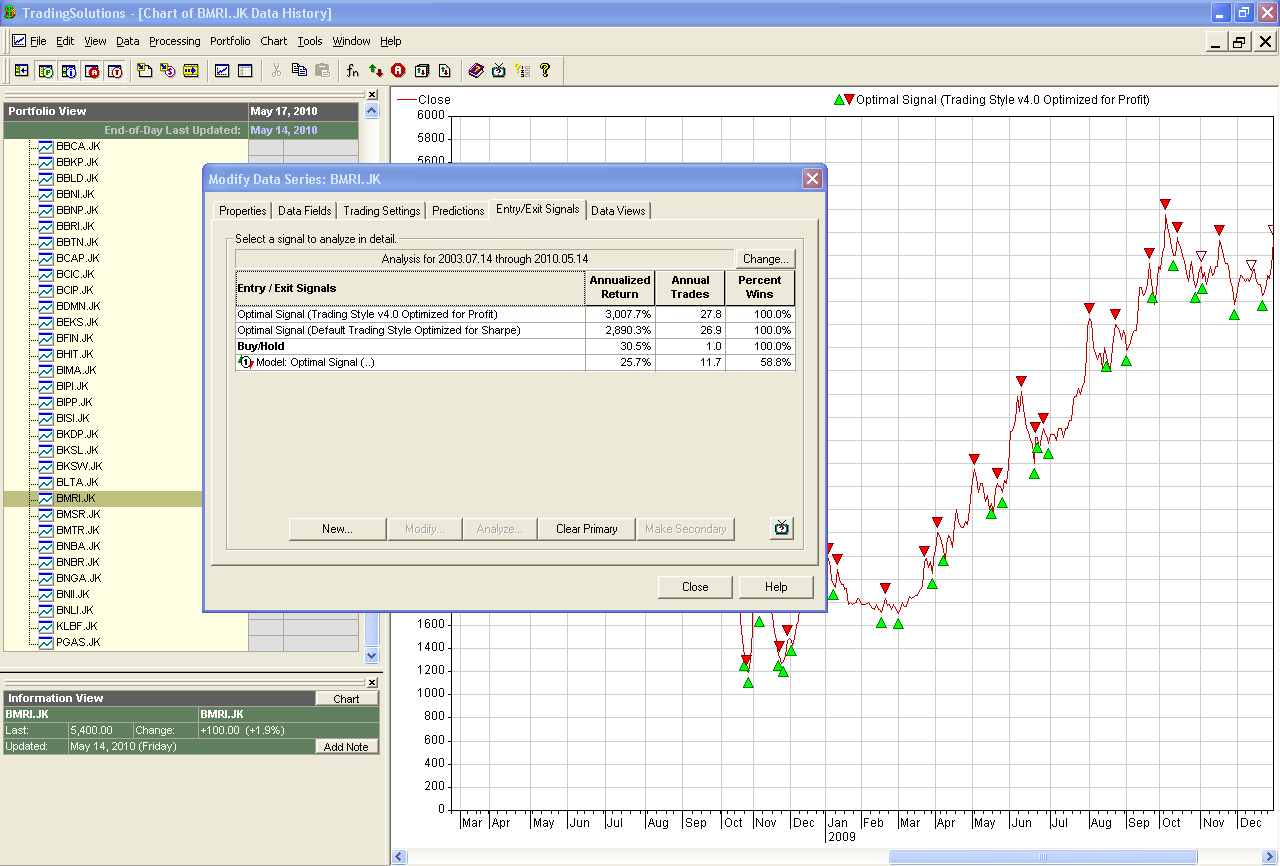
Task: Switch to the Data Views tab
Action: coord(618,211)
